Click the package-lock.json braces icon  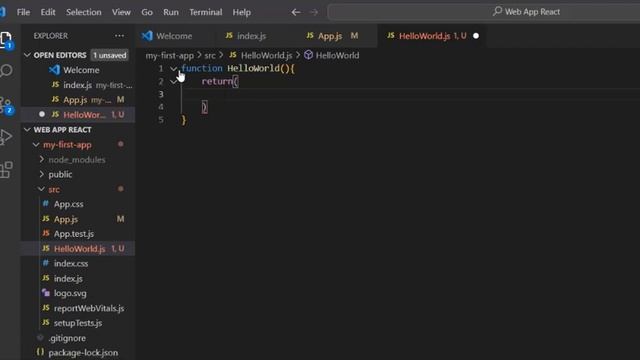[x=40, y=352]
